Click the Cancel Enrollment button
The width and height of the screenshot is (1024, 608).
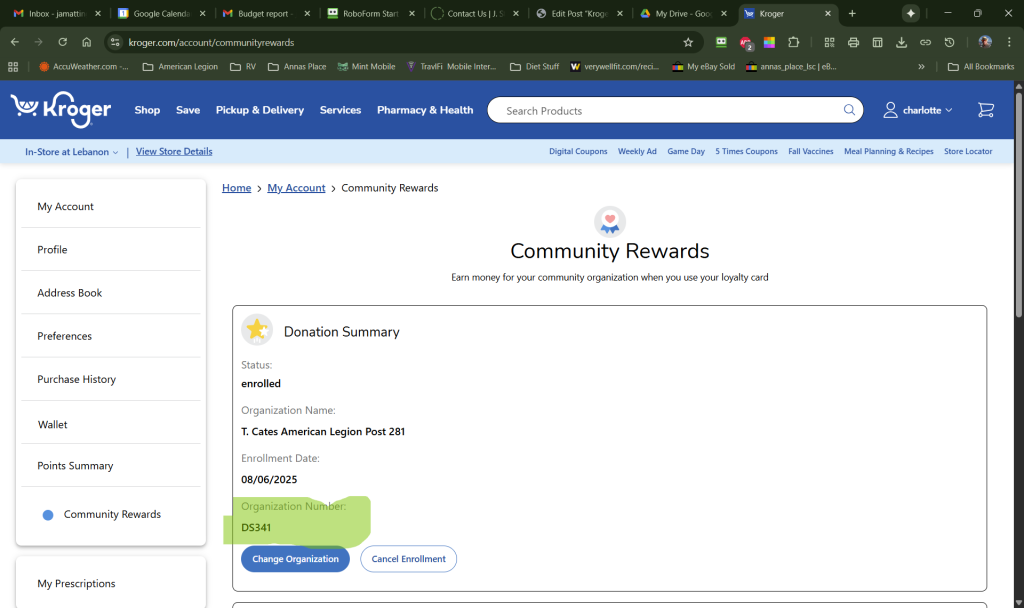[x=408, y=559]
